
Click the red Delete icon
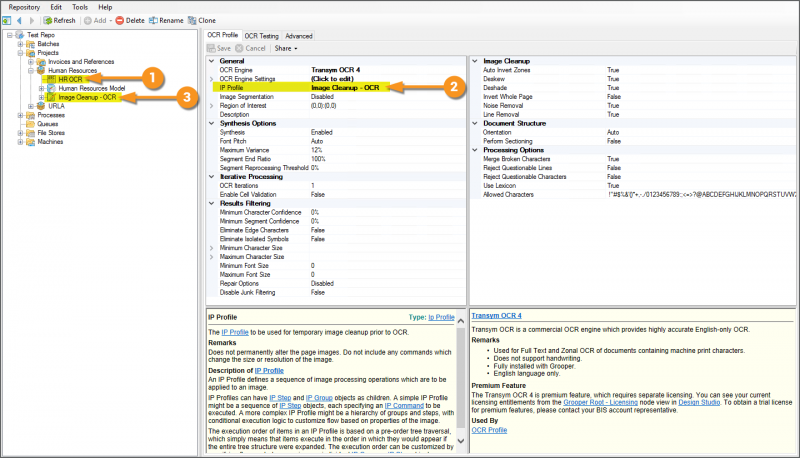point(120,20)
